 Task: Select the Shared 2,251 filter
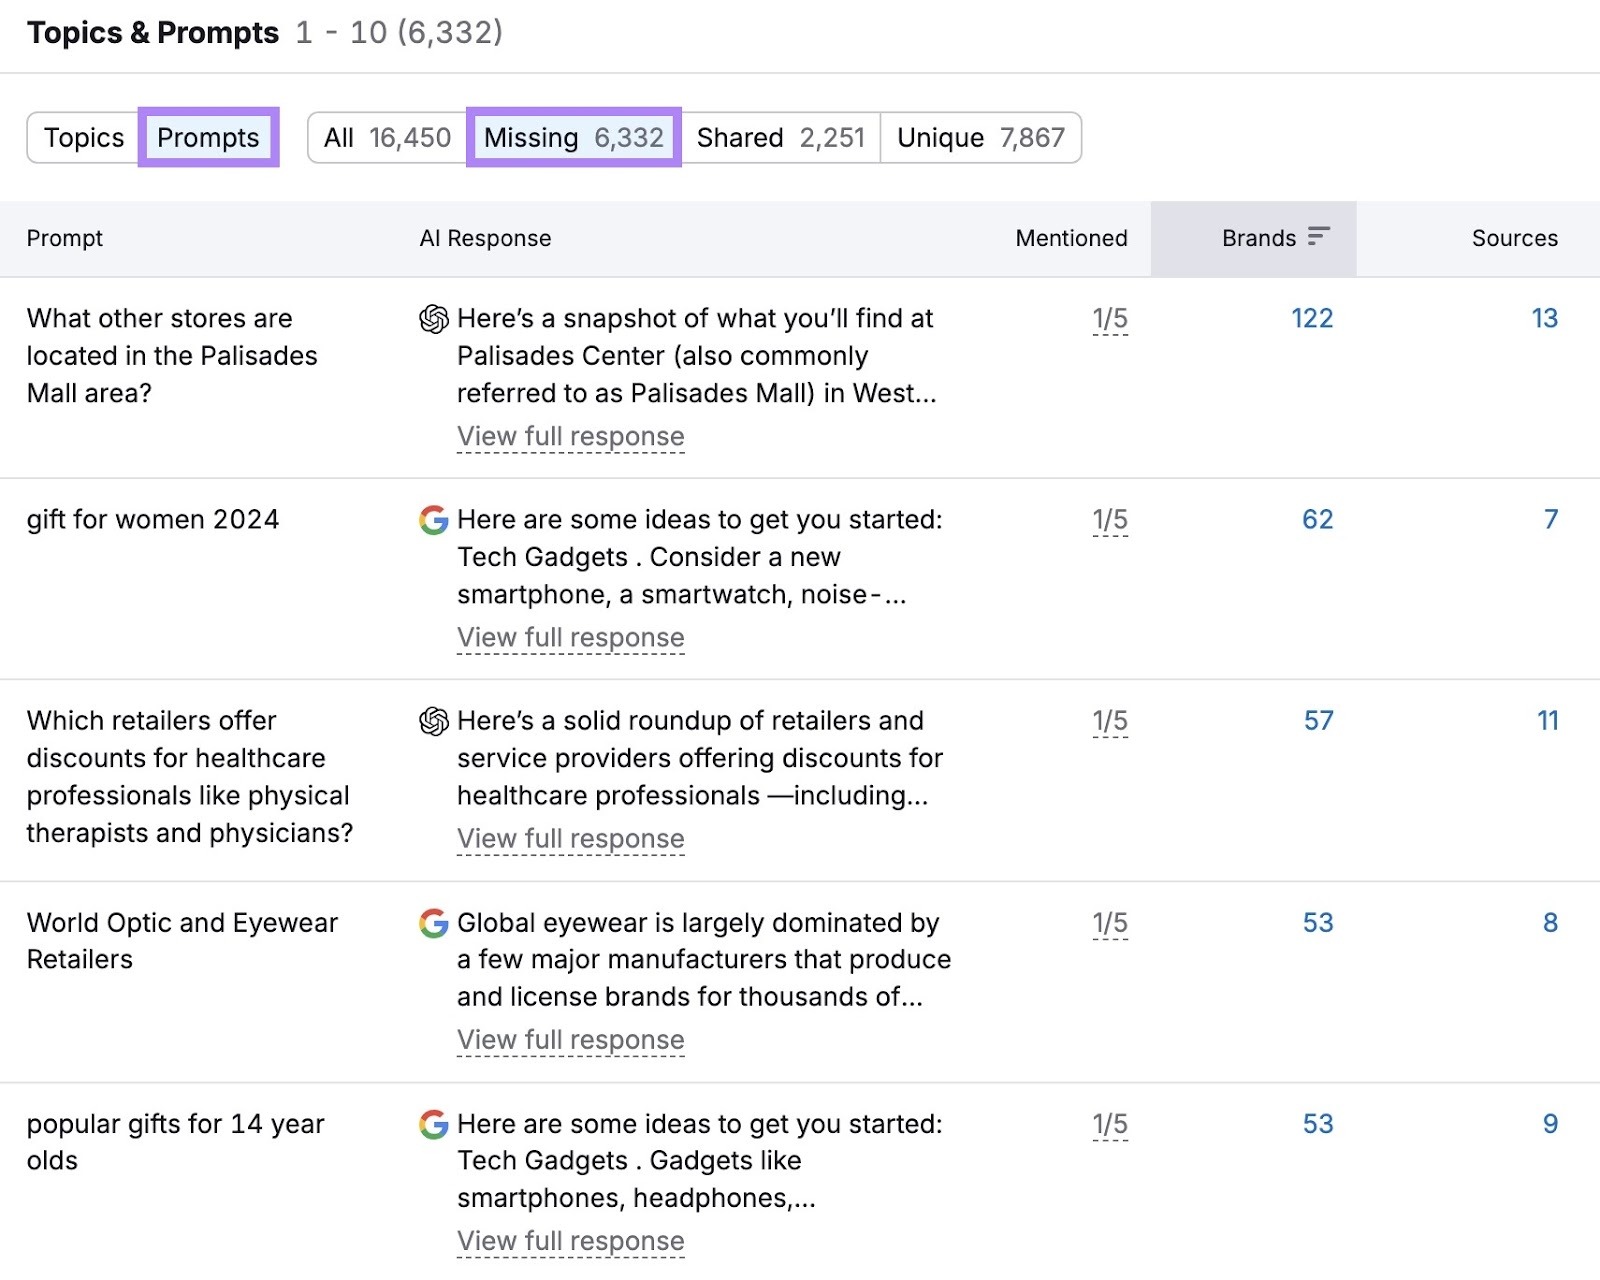[781, 137]
